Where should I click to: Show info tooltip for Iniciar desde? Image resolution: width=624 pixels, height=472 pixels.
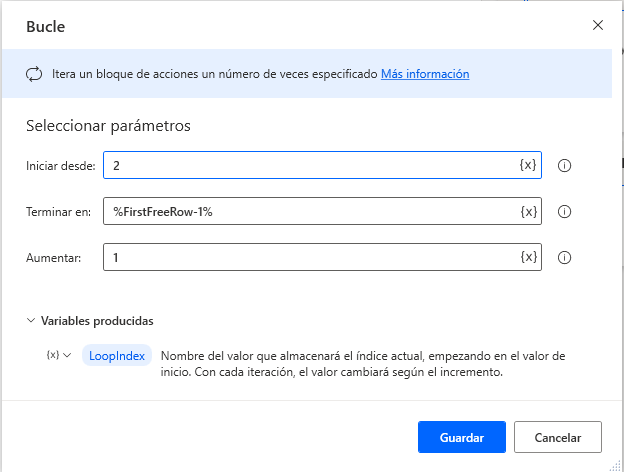(564, 165)
